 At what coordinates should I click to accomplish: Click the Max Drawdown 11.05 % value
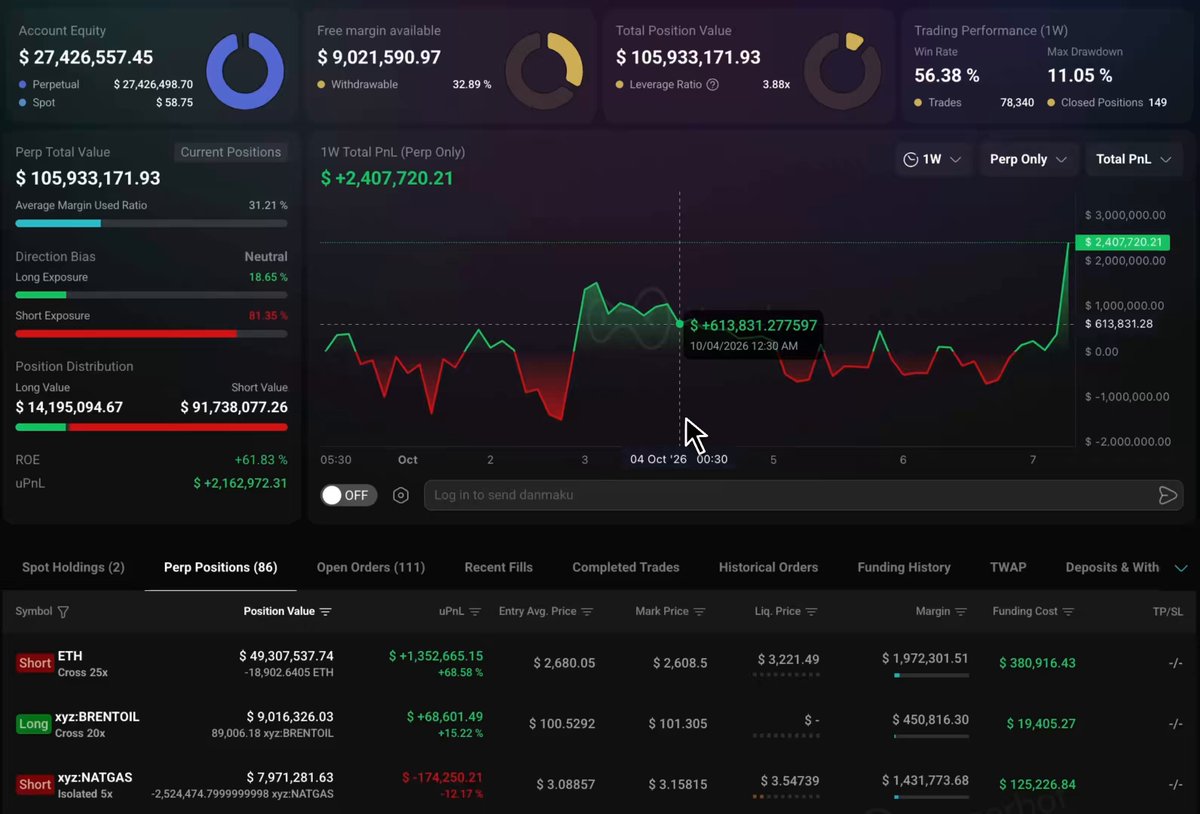(x=1079, y=75)
